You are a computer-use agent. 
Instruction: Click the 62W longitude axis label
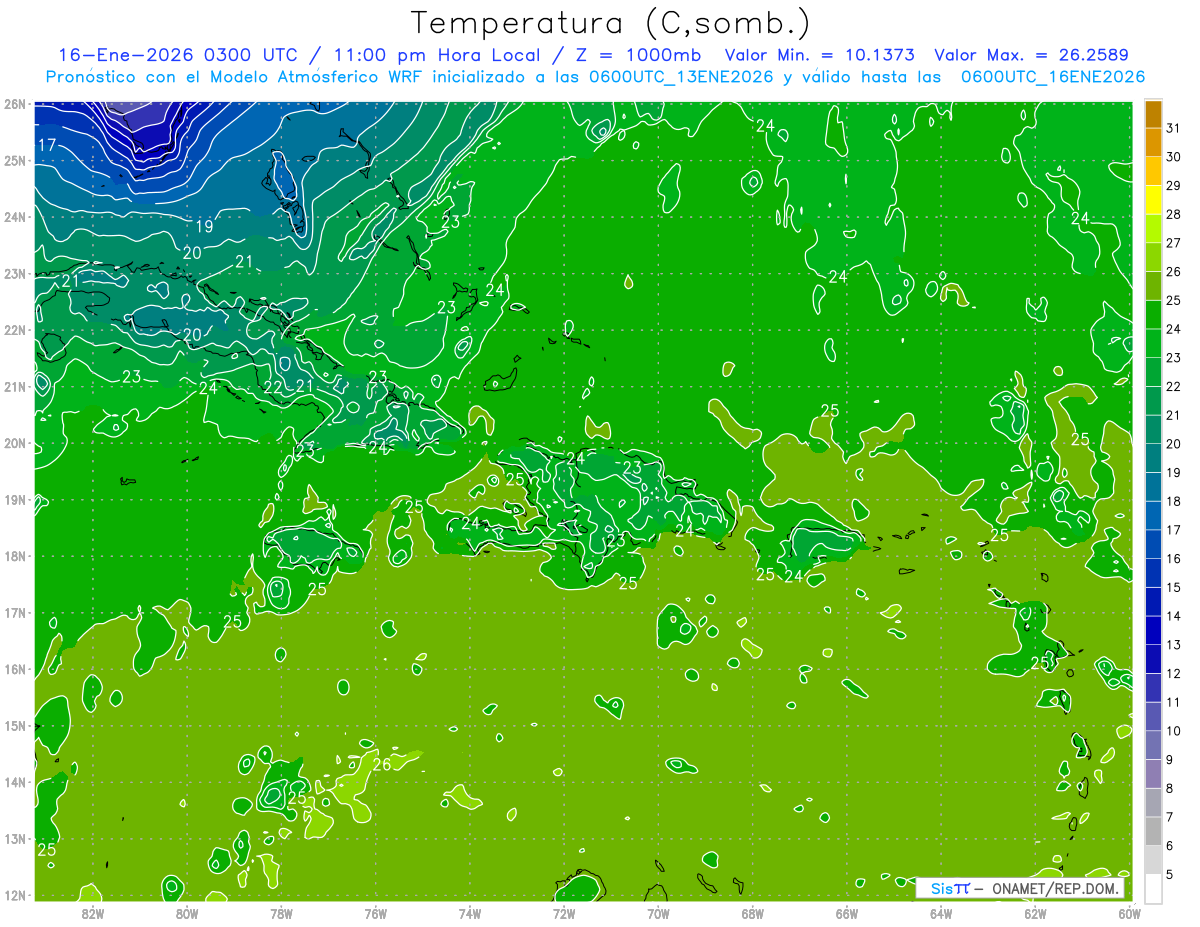coord(1035,912)
